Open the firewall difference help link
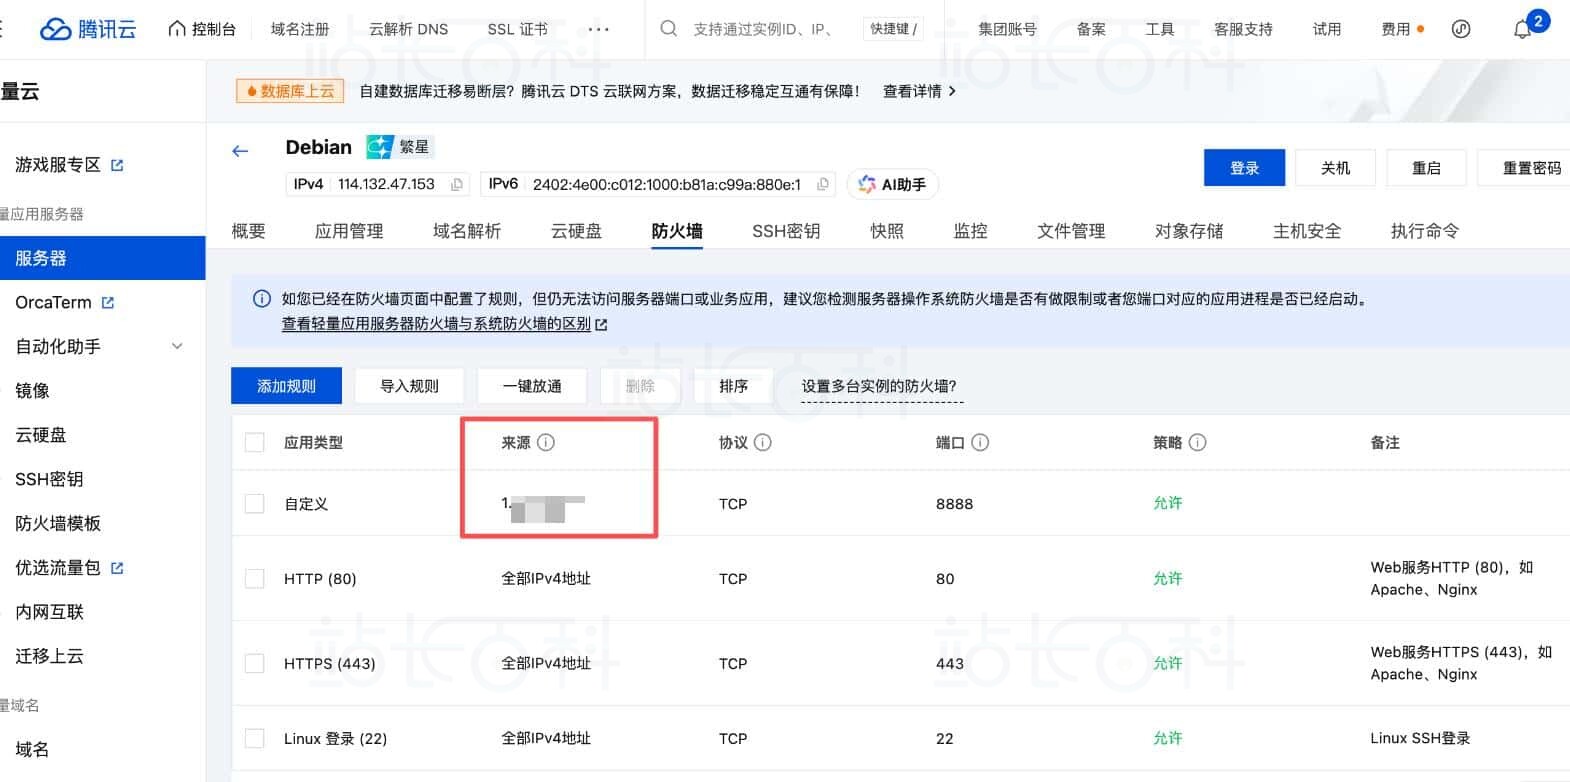 (445, 324)
